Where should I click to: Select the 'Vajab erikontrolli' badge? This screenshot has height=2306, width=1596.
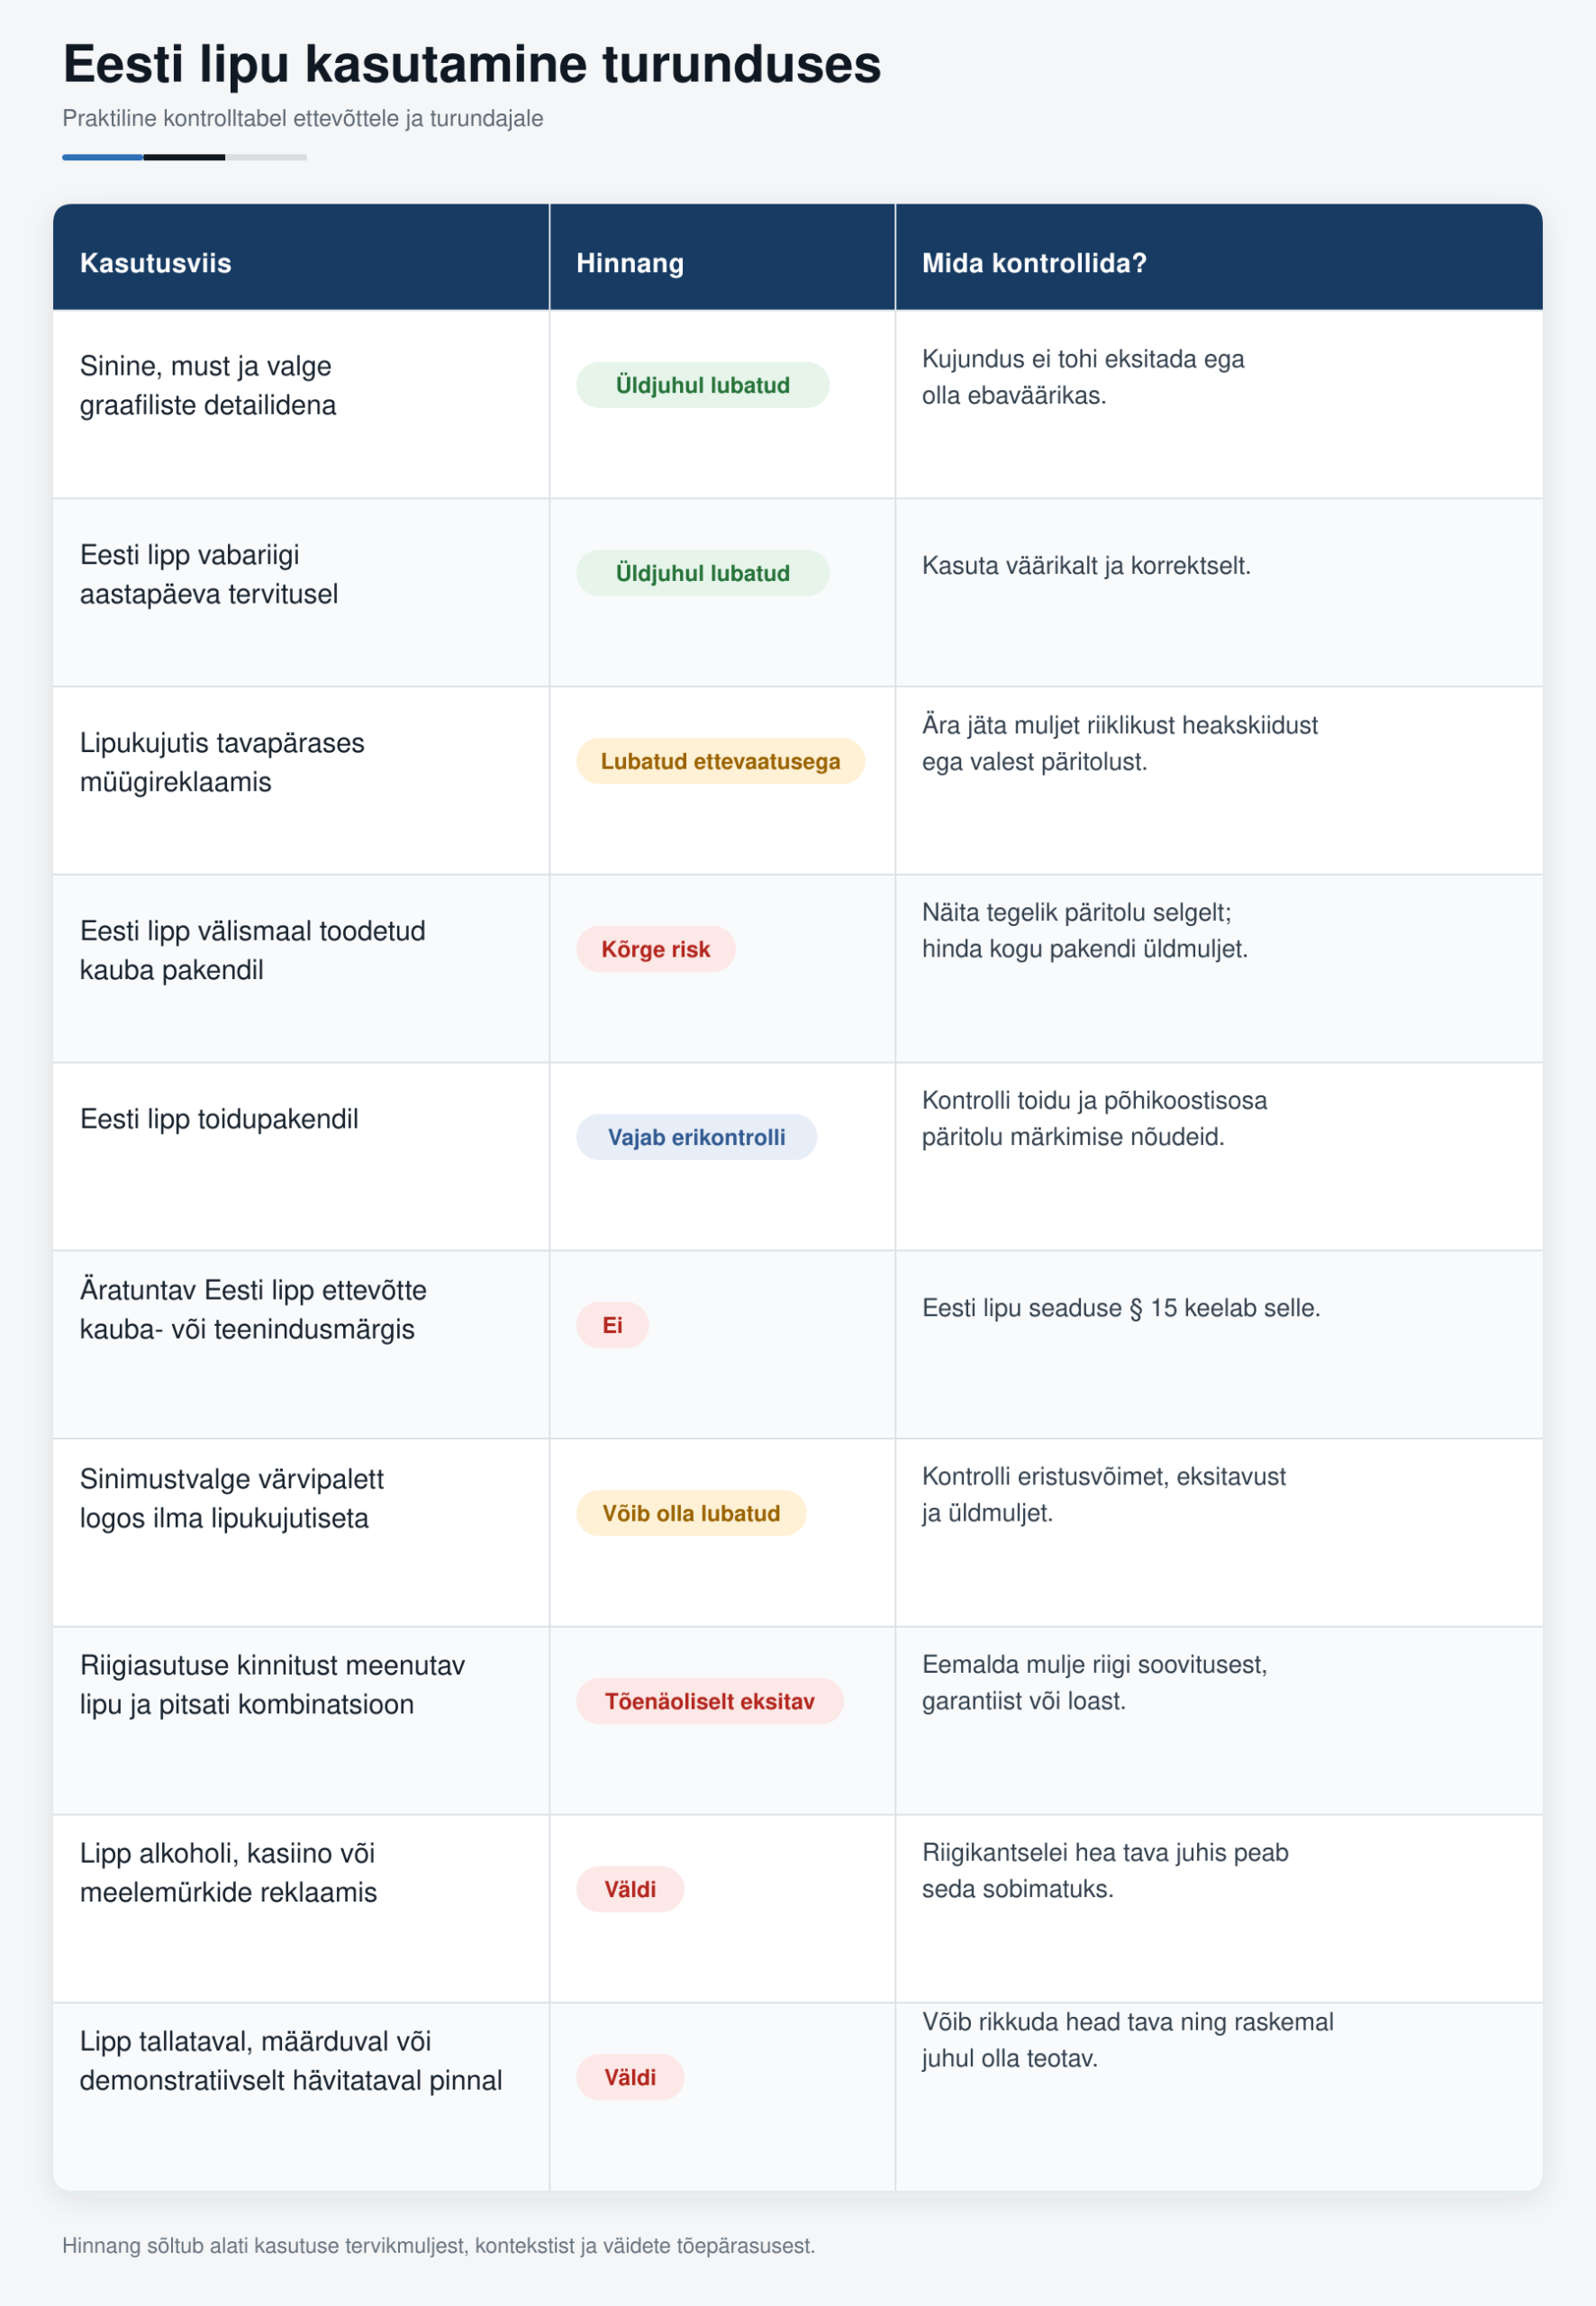[696, 1137]
